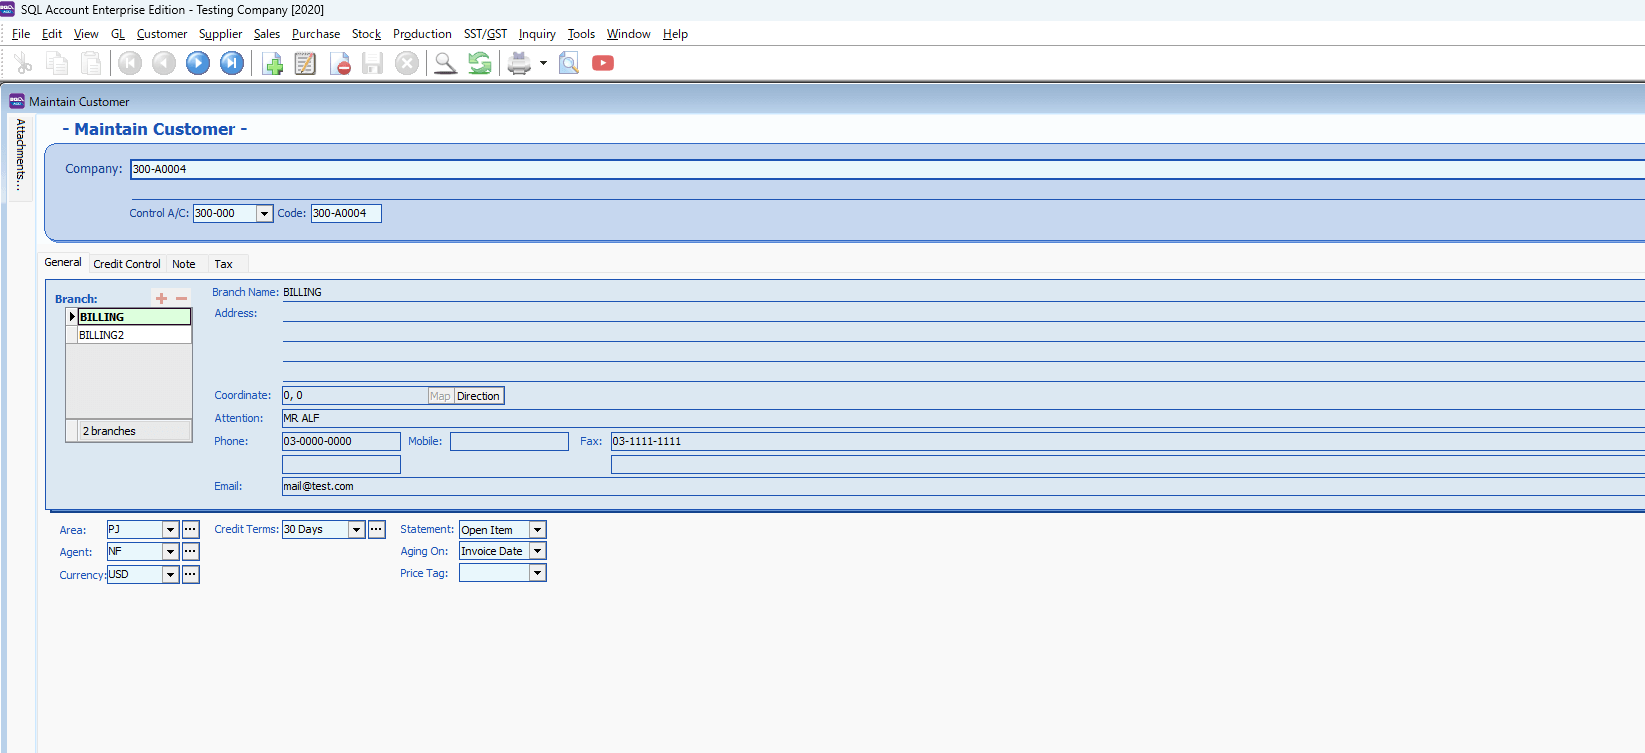Image resolution: width=1645 pixels, height=753 pixels.
Task: Go to the previous record
Action: pyautogui.click(x=164, y=63)
